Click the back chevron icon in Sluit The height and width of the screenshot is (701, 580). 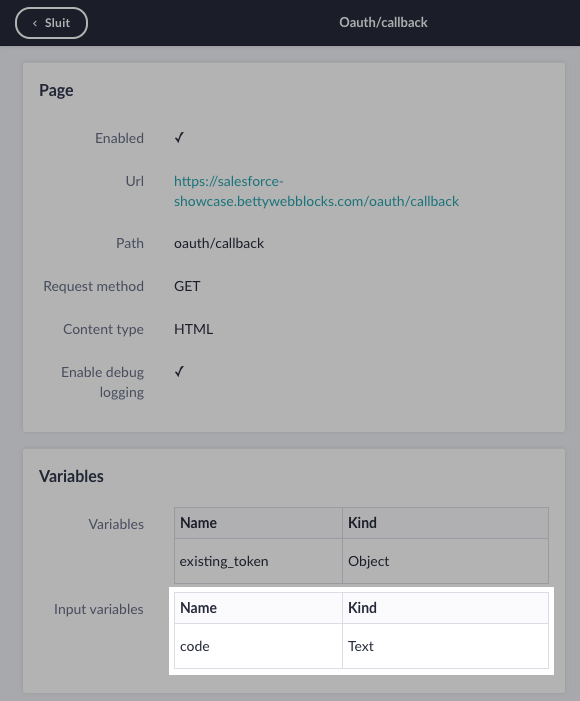tap(35, 23)
